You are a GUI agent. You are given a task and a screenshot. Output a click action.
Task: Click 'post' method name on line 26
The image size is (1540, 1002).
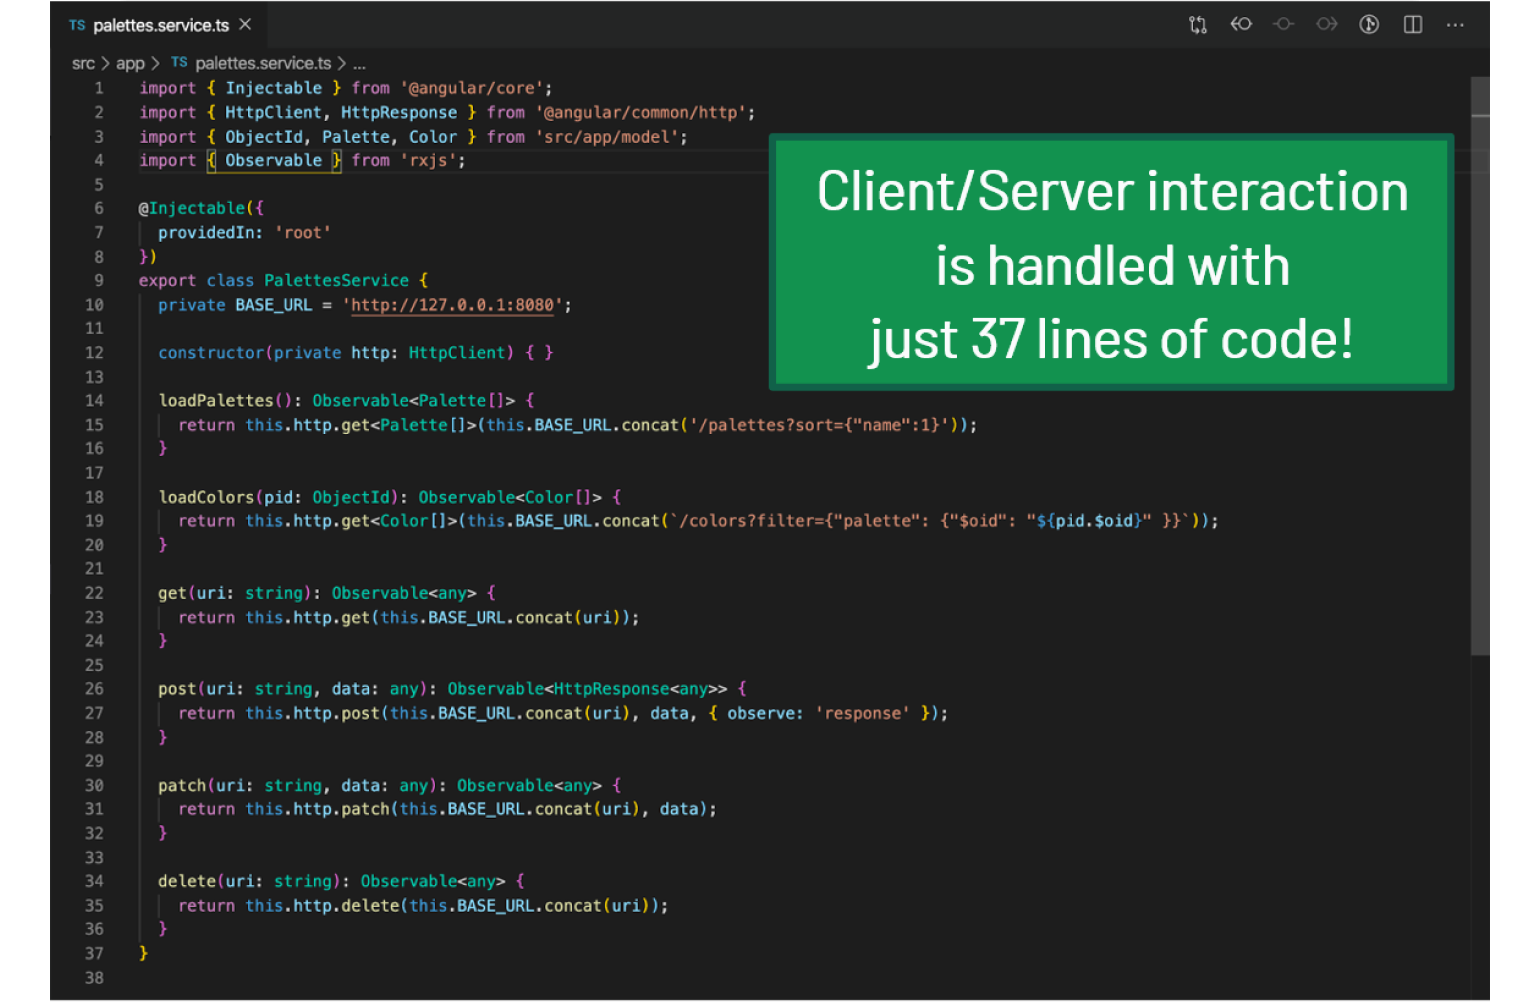coord(177,689)
